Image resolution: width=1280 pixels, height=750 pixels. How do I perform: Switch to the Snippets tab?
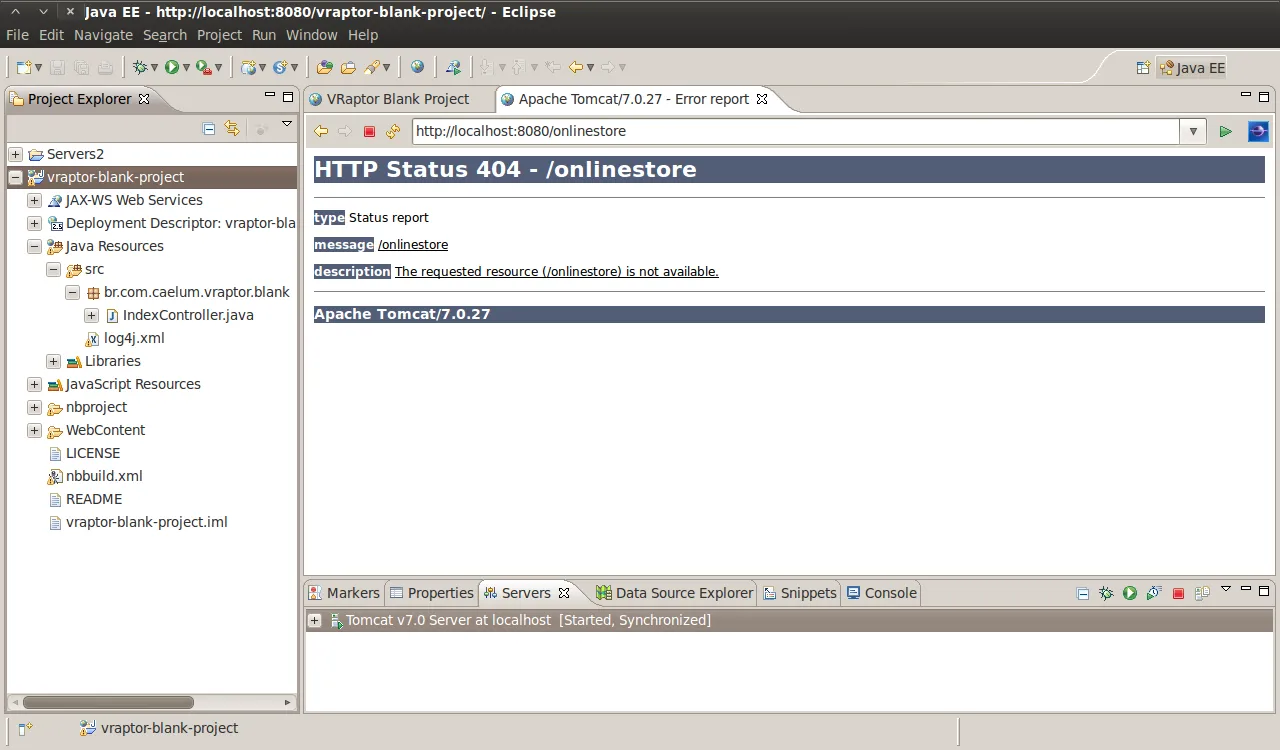click(x=799, y=593)
